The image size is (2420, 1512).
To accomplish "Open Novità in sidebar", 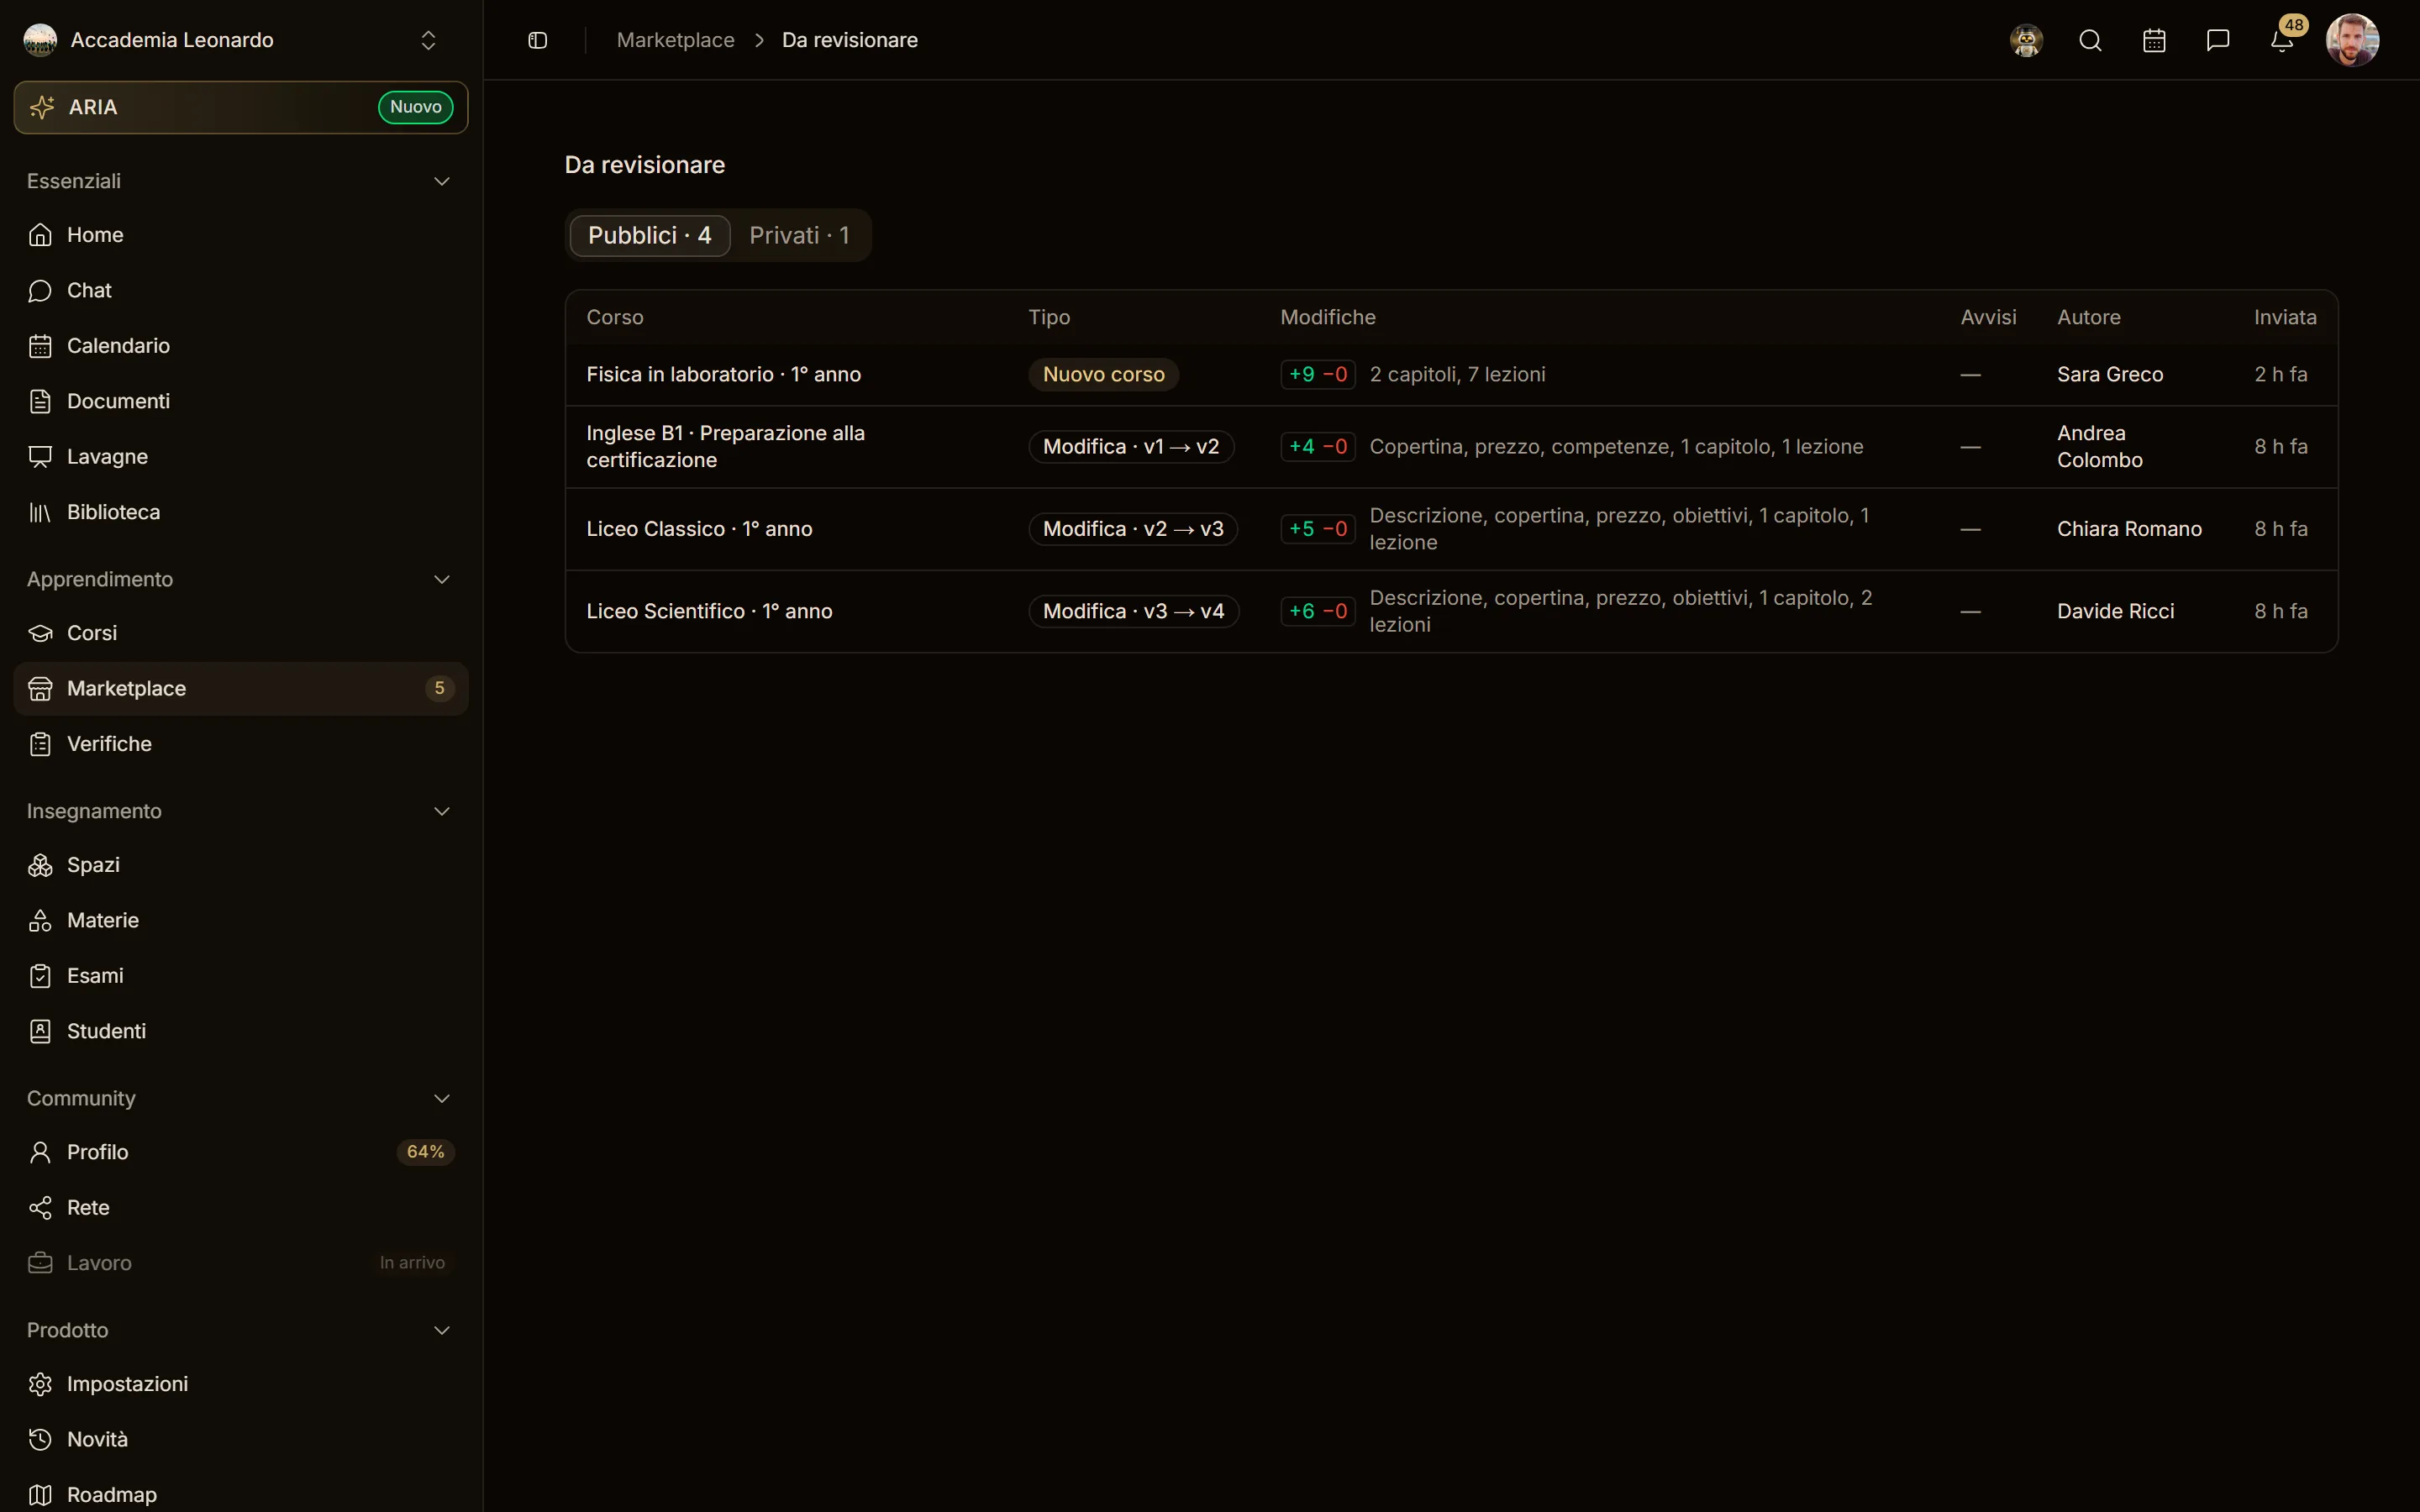I will pyautogui.click(x=241, y=1440).
